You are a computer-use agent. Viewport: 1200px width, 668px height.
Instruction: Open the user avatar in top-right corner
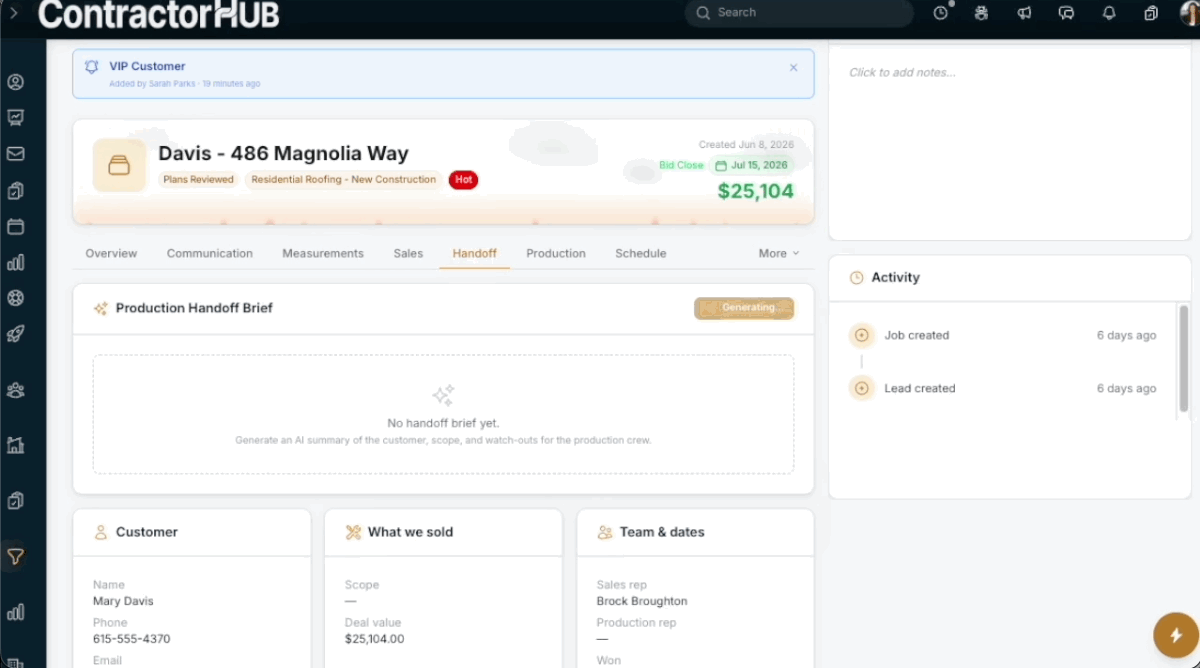(1189, 13)
